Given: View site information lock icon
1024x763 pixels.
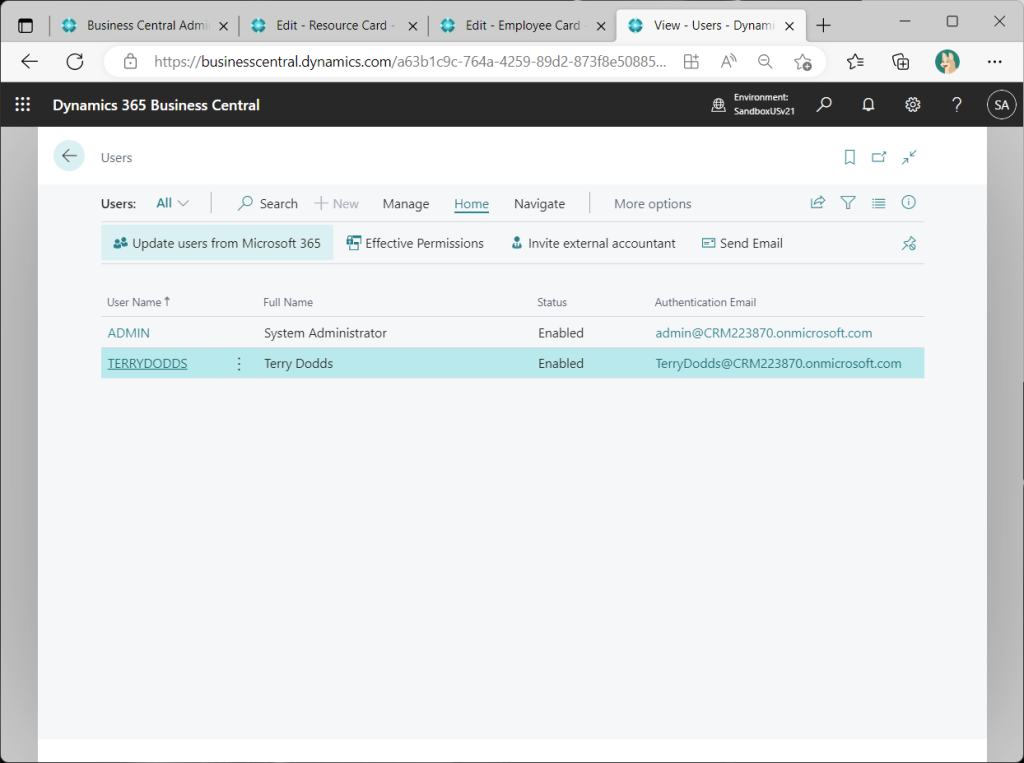Looking at the screenshot, I should pos(131,62).
